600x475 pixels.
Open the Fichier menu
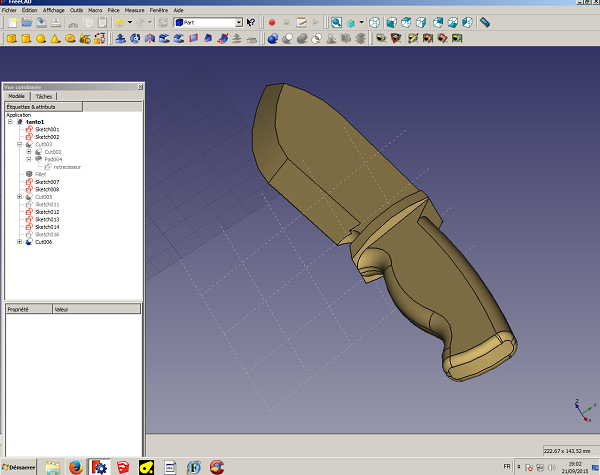[9, 10]
